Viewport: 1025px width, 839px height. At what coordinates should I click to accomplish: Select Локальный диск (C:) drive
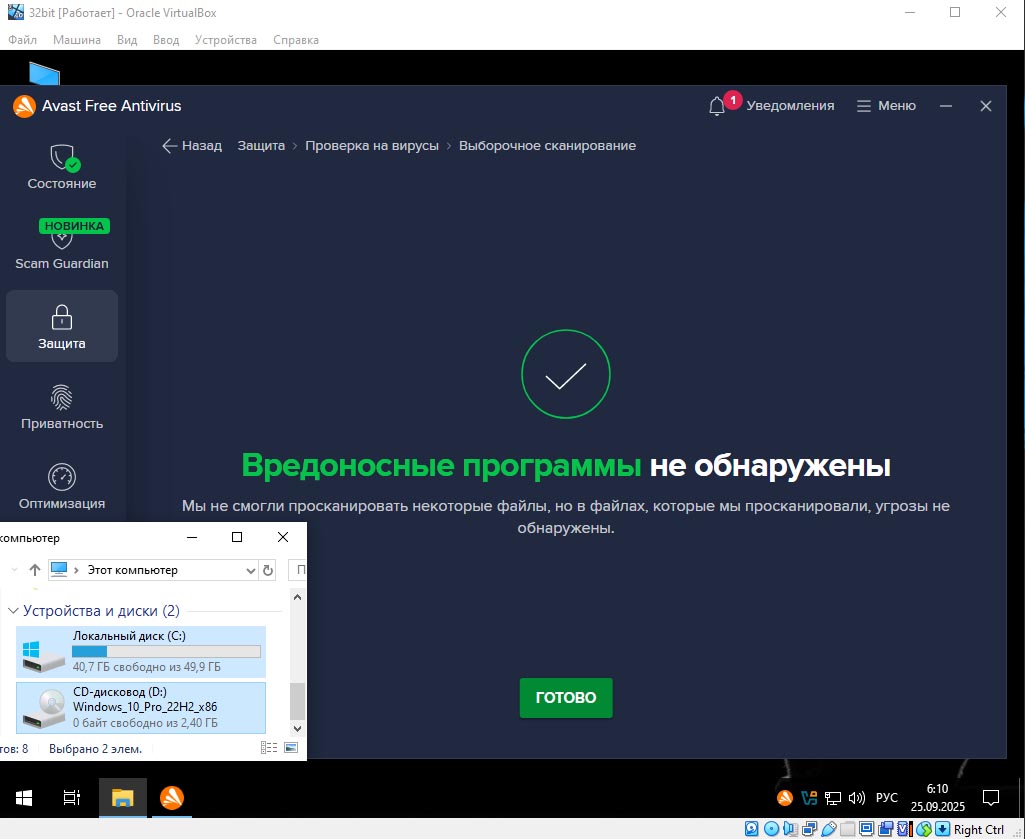[x=142, y=651]
